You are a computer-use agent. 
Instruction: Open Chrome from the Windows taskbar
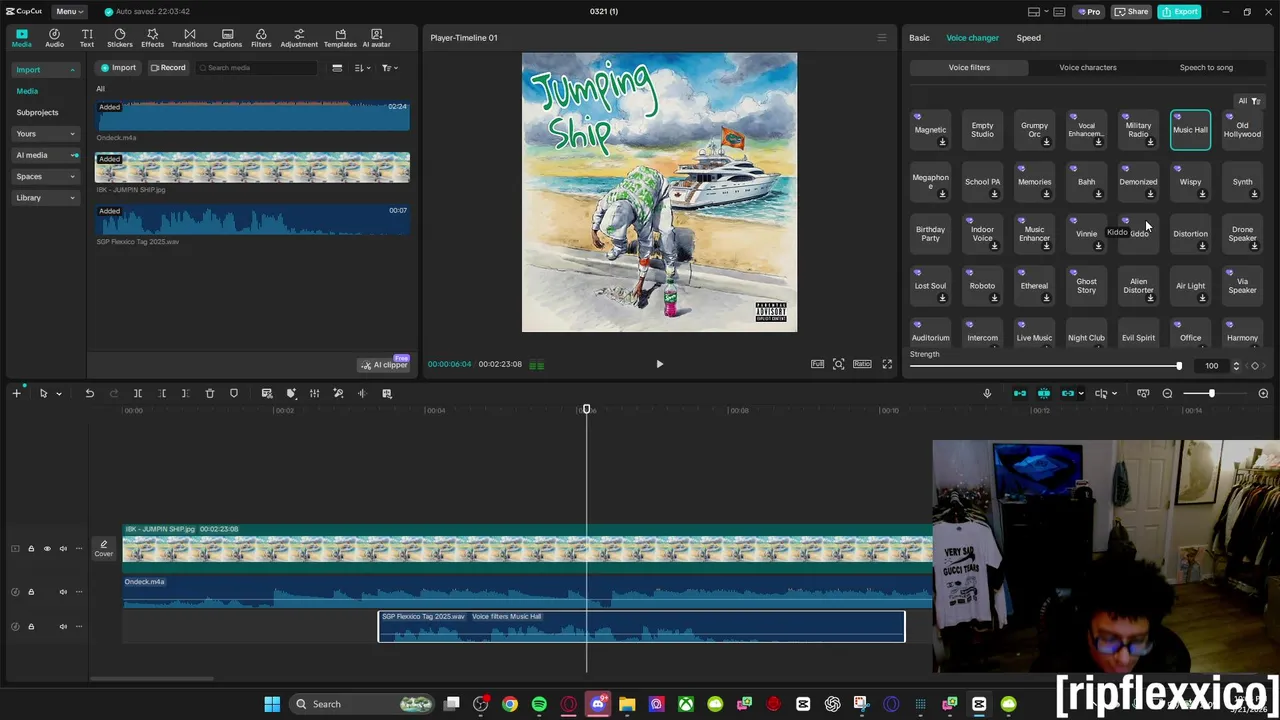tap(510, 704)
